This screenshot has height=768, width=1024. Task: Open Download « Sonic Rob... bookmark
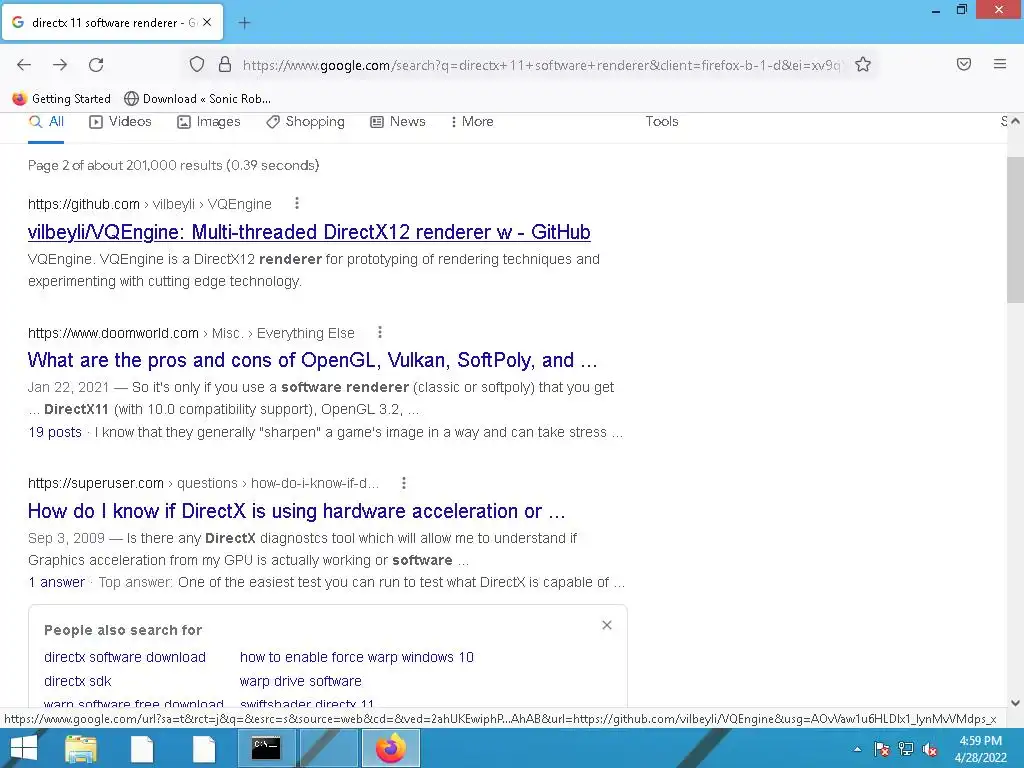[197, 99]
